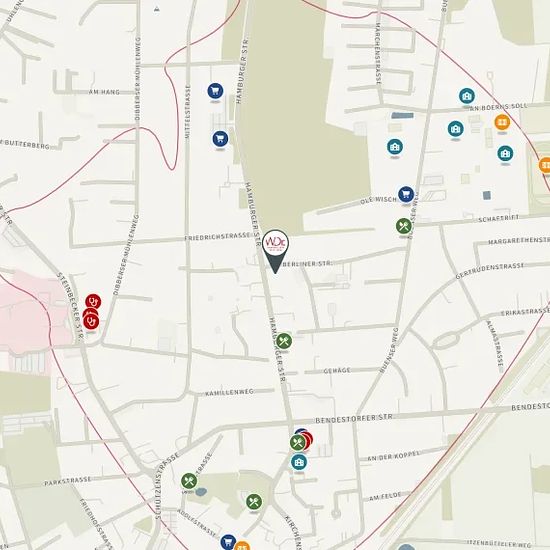Click lower red stethoscope marker by Steinbecker Str.
The height and width of the screenshot is (550, 550).
coord(92,321)
